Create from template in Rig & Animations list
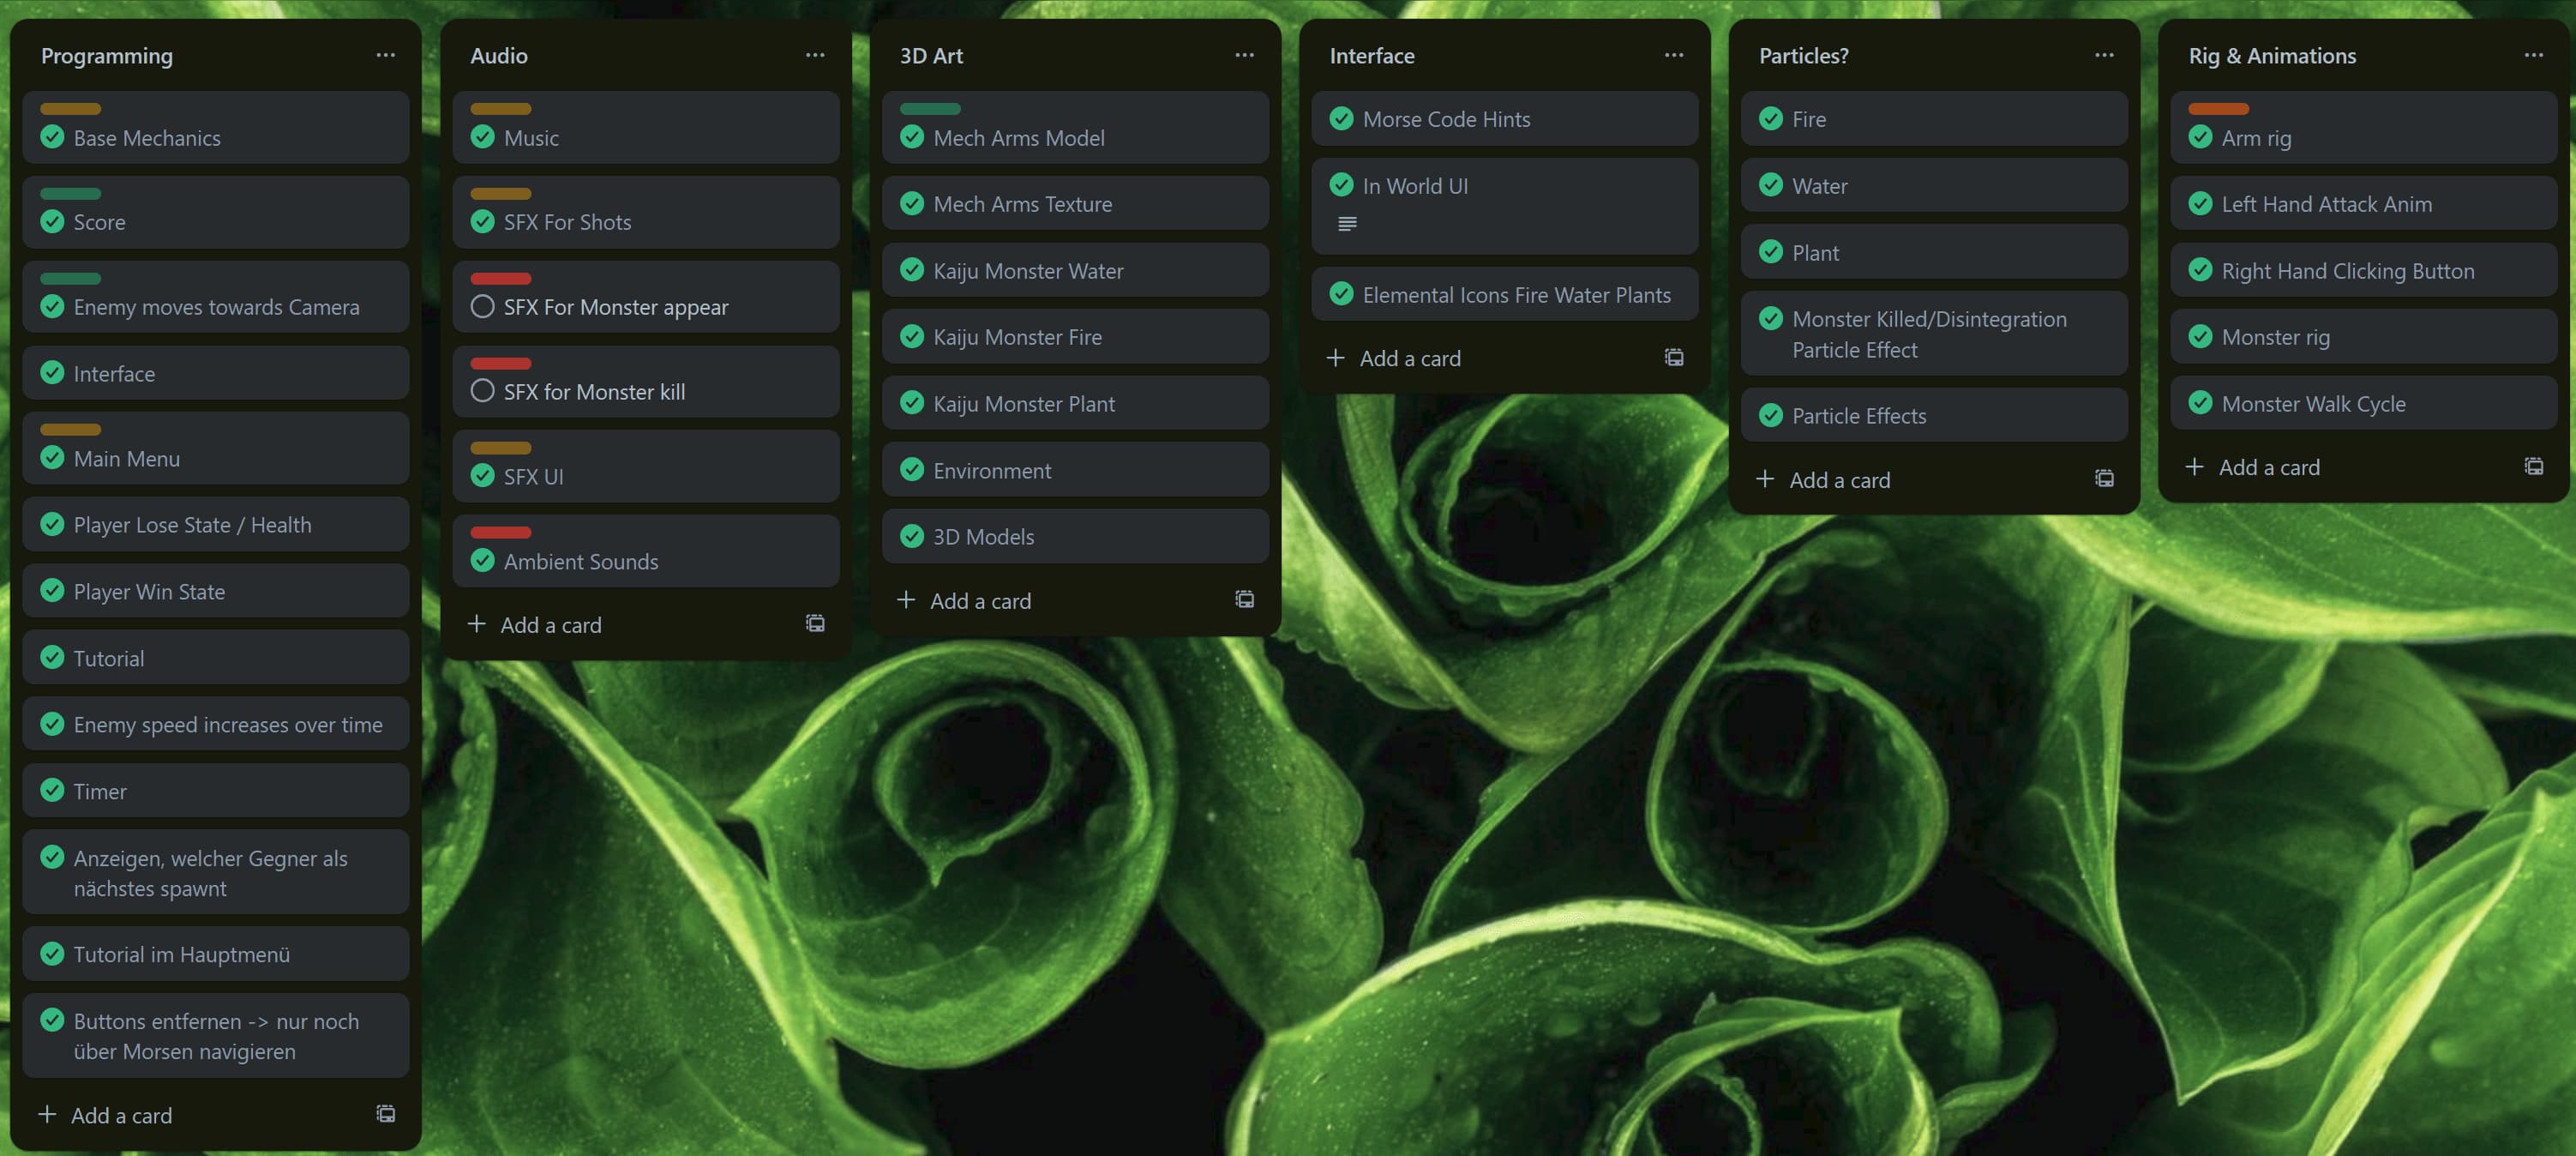 tap(2533, 467)
